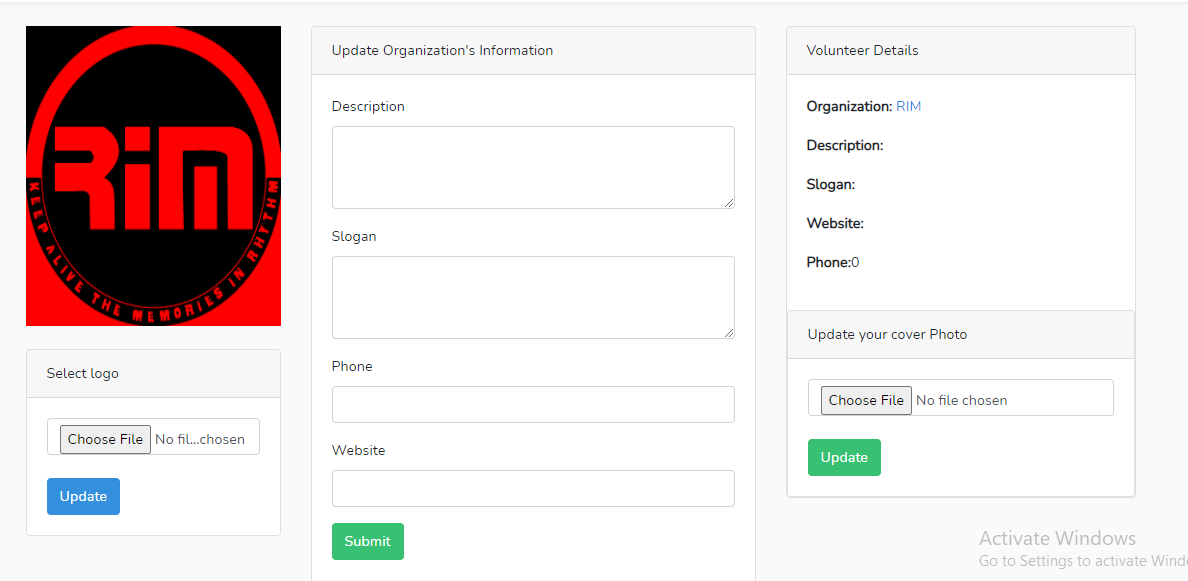Click the Volunteer Details panel header
The width and height of the screenshot is (1188, 581).
click(x=862, y=50)
